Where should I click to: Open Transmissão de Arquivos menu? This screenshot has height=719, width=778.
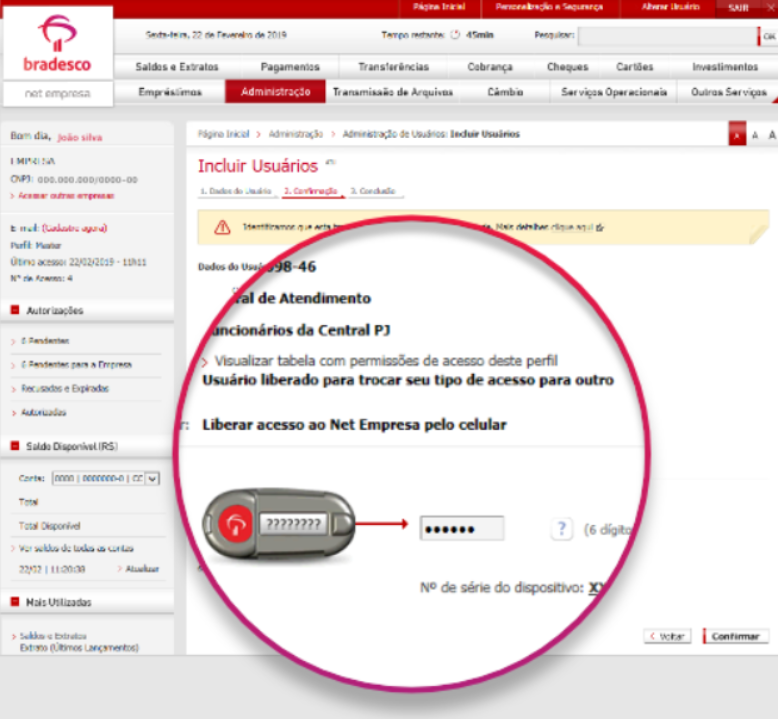[x=393, y=92]
